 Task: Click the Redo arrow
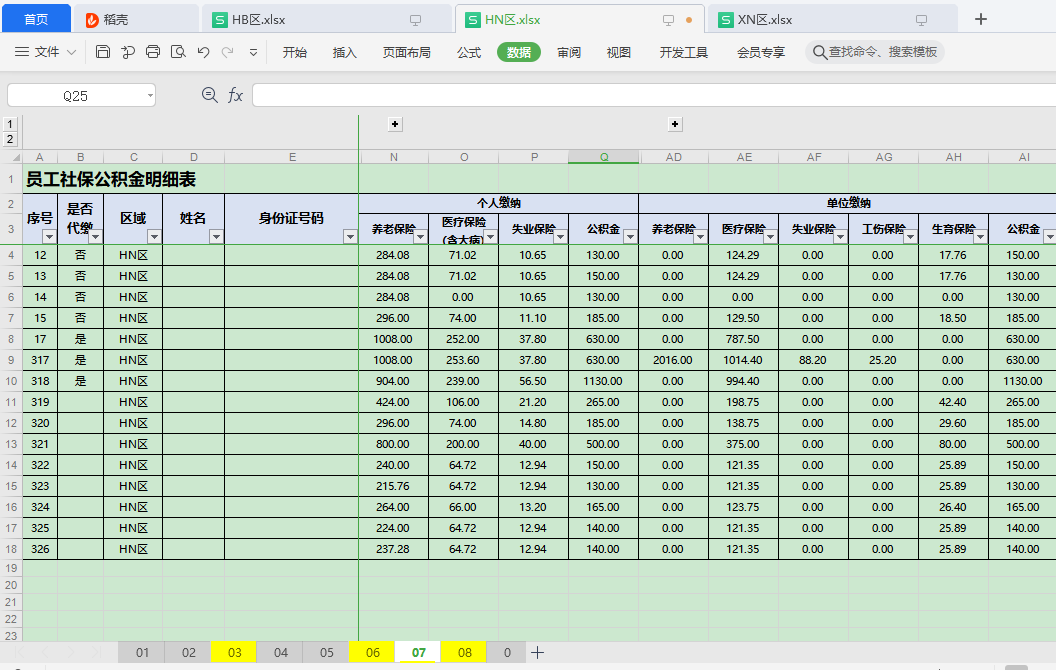[228, 52]
